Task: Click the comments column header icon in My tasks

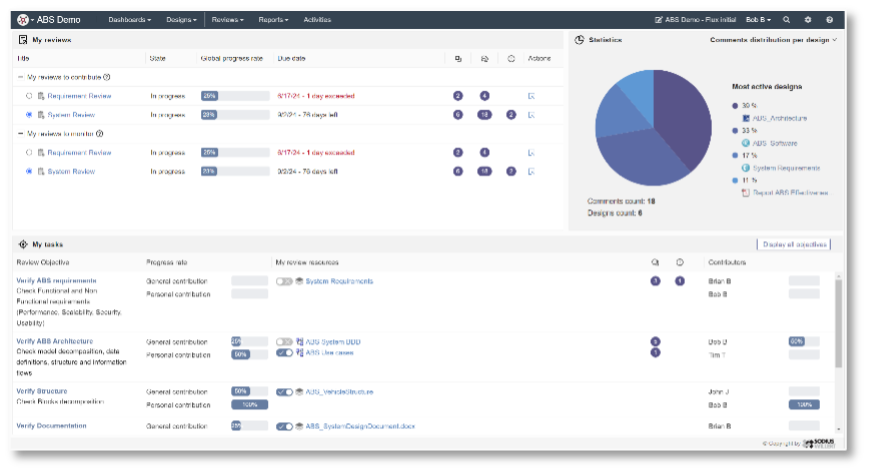Action: click(x=655, y=263)
